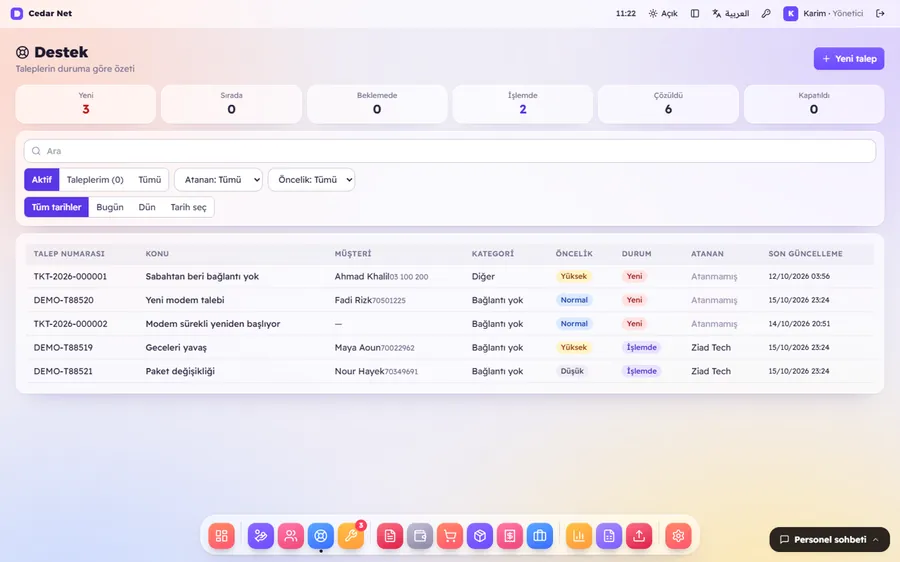The image size is (900, 562).
Task: Toggle the sidebar layout icon in the top bar
Action: (x=695, y=13)
